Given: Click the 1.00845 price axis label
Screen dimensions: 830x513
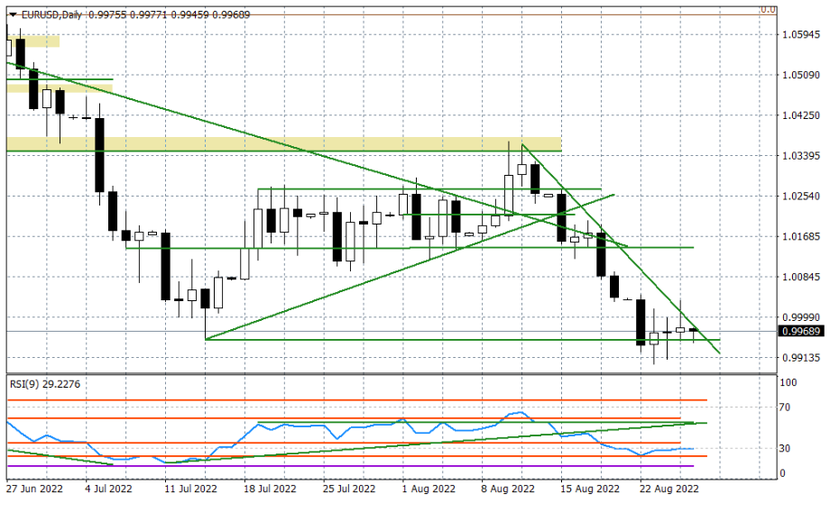Looking at the screenshot, I should point(801,277).
